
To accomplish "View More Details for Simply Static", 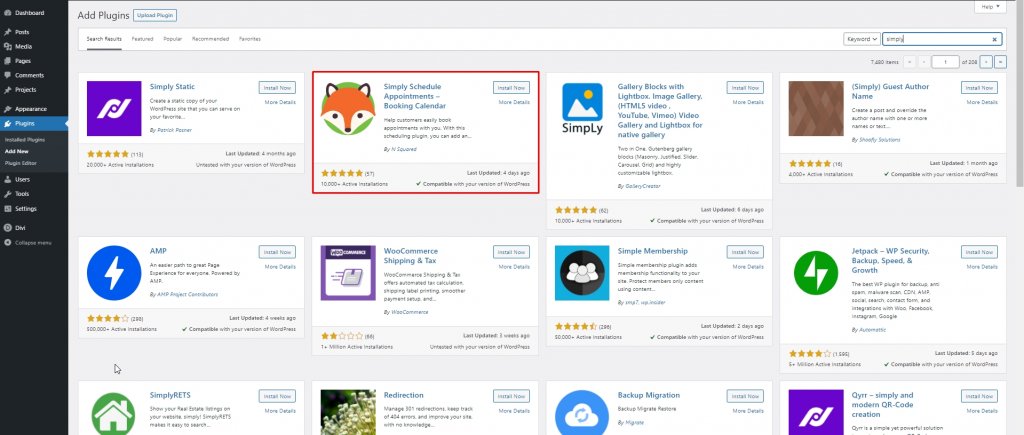I will (x=280, y=102).
